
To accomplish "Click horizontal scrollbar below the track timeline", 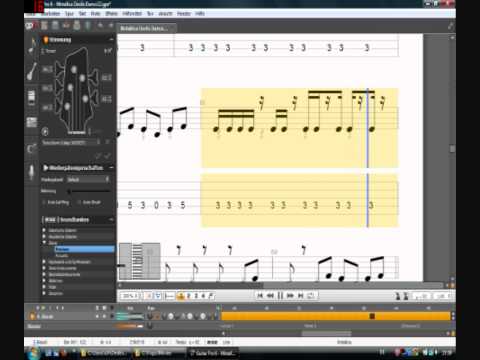I will coord(326,333).
